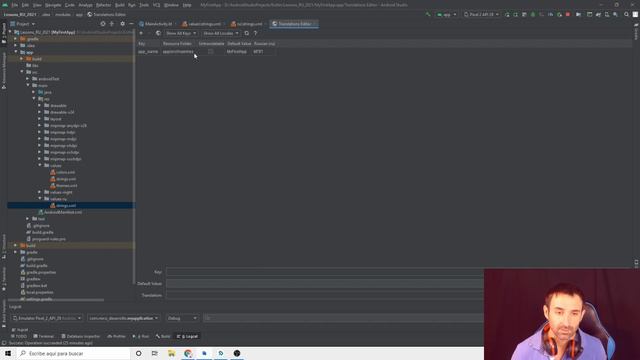Viewport: 640px width, 360px height.
Task: Switch to the Translations Editor tab
Action: tap(294, 24)
